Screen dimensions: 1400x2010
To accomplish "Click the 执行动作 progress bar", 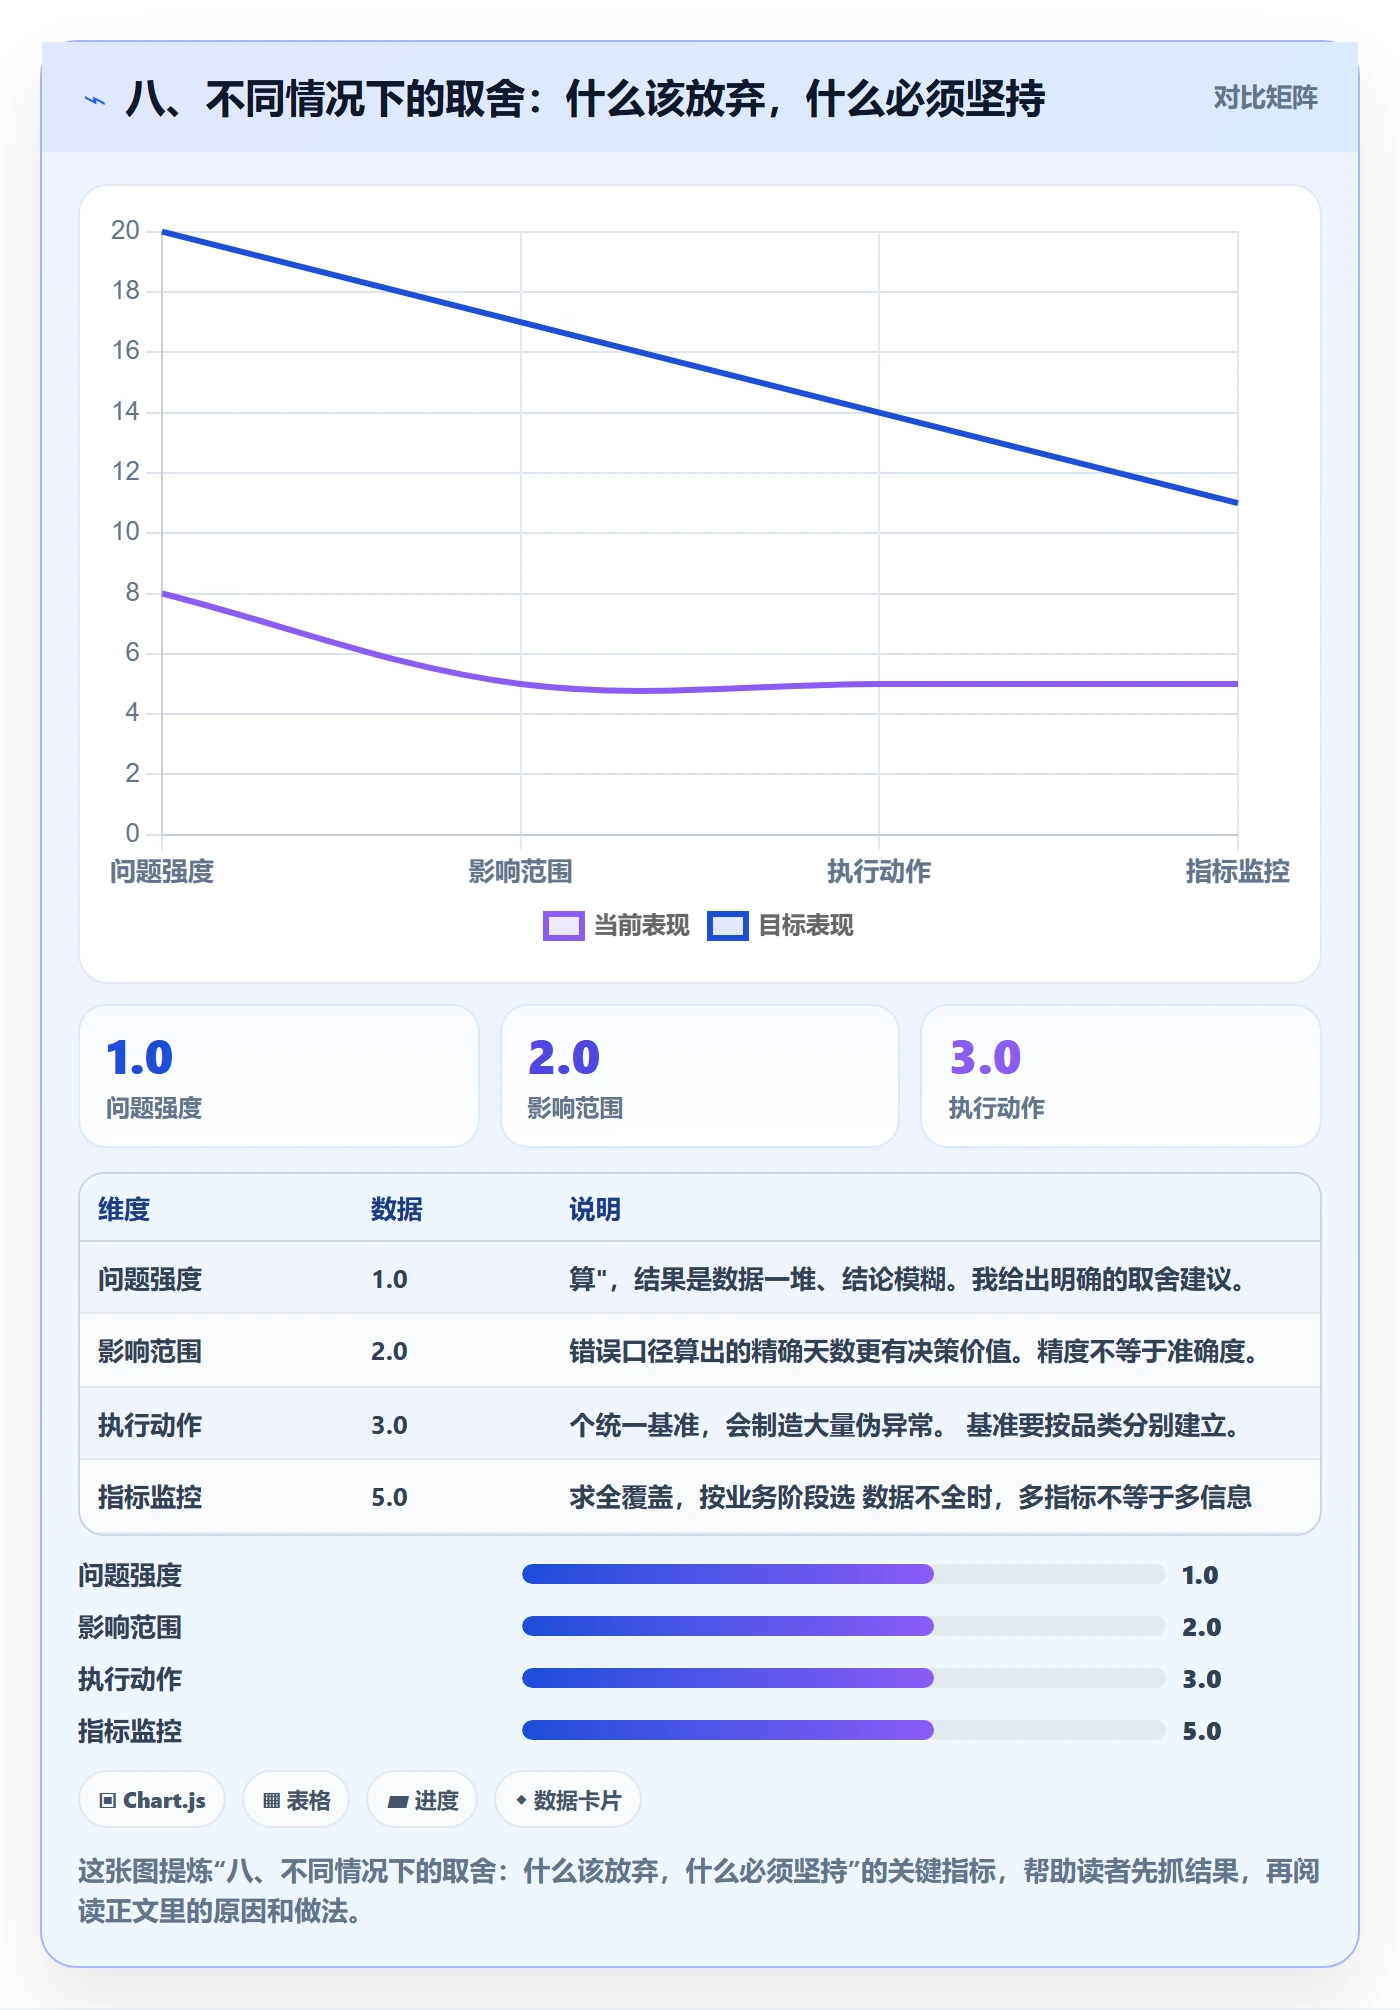I will 843,1679.
